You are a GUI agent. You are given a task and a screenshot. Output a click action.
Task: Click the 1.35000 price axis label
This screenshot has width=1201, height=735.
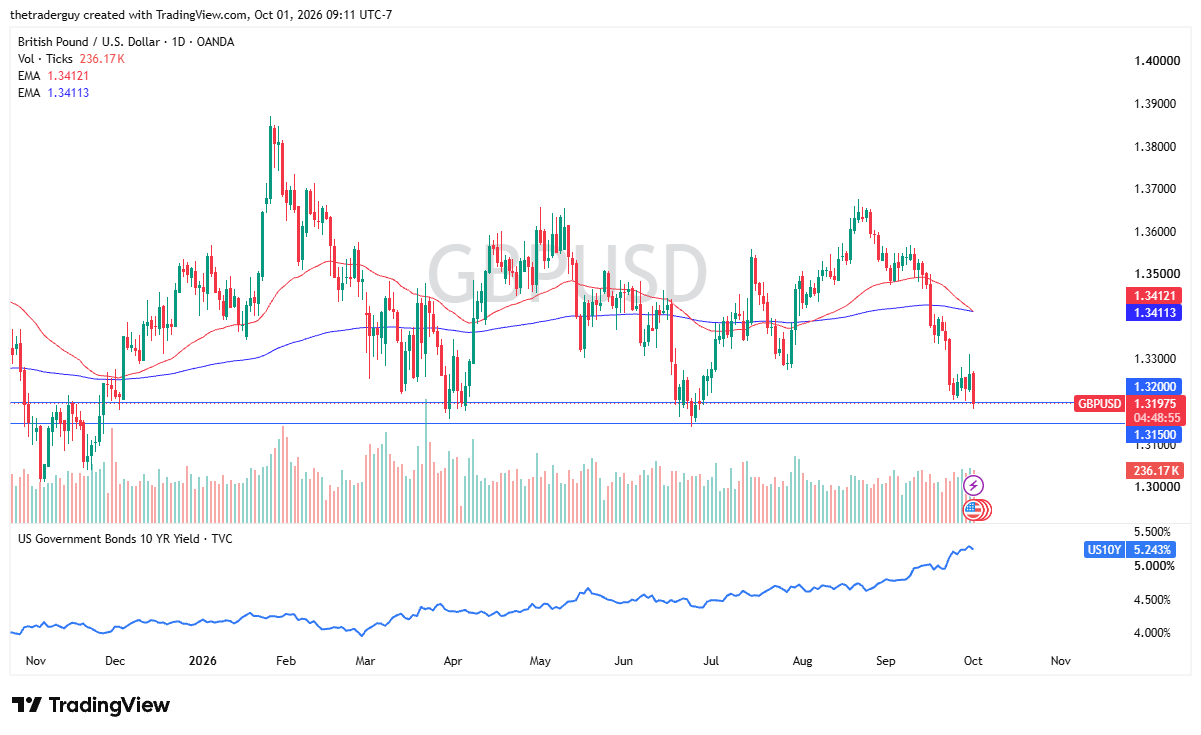[x=1155, y=273]
